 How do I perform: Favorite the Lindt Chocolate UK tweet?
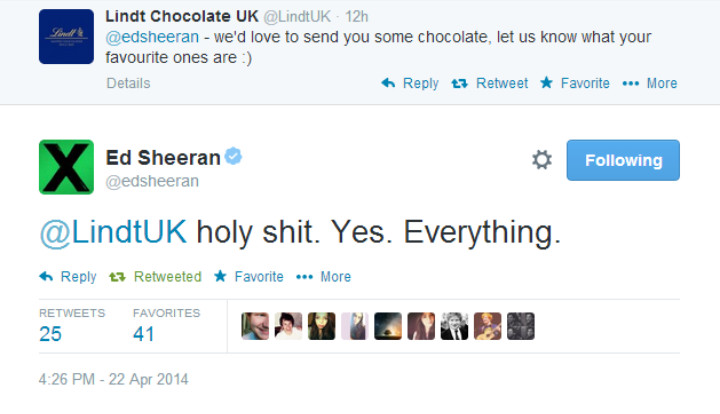point(575,83)
